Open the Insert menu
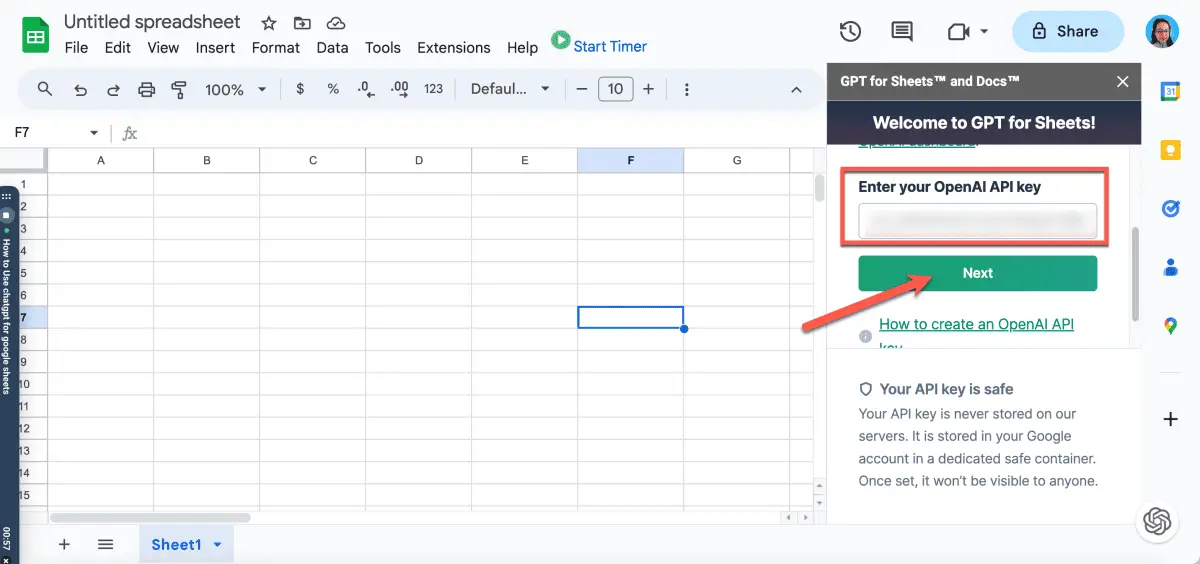Image resolution: width=1200 pixels, height=564 pixels. click(x=215, y=47)
